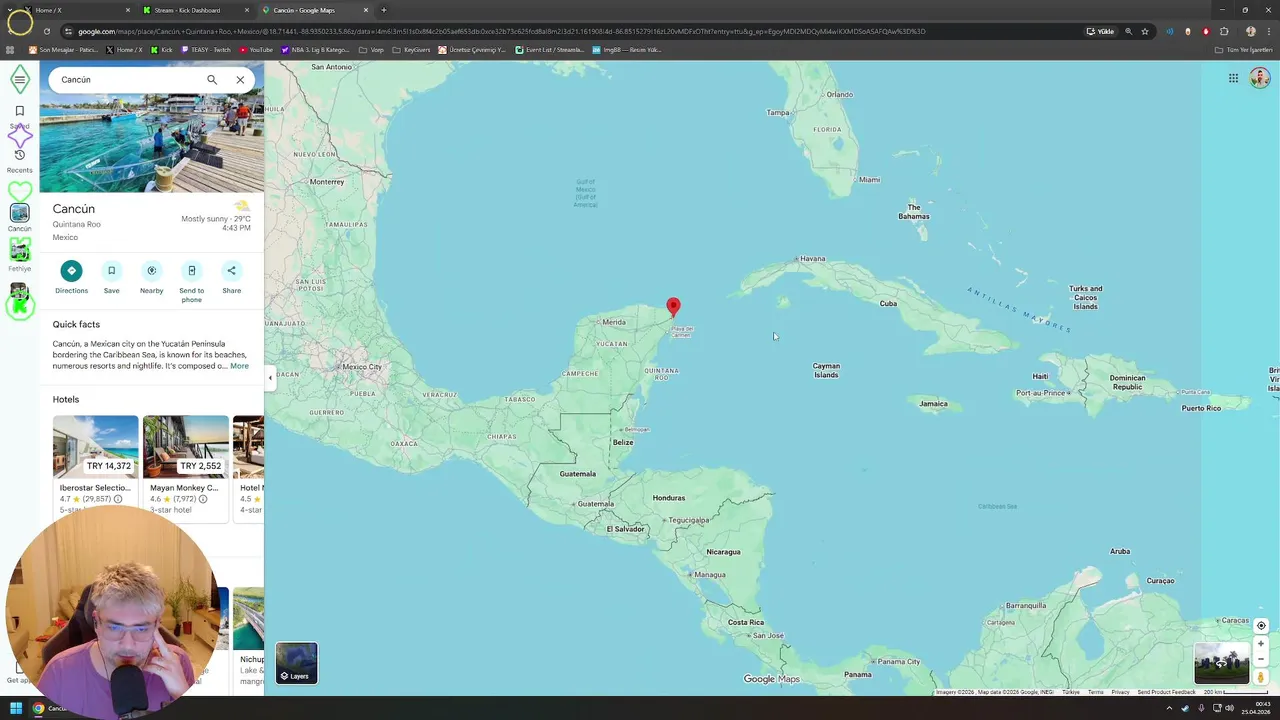Open the TEASY - Twitch bookmark
The image size is (1280, 720).
[x=206, y=49]
